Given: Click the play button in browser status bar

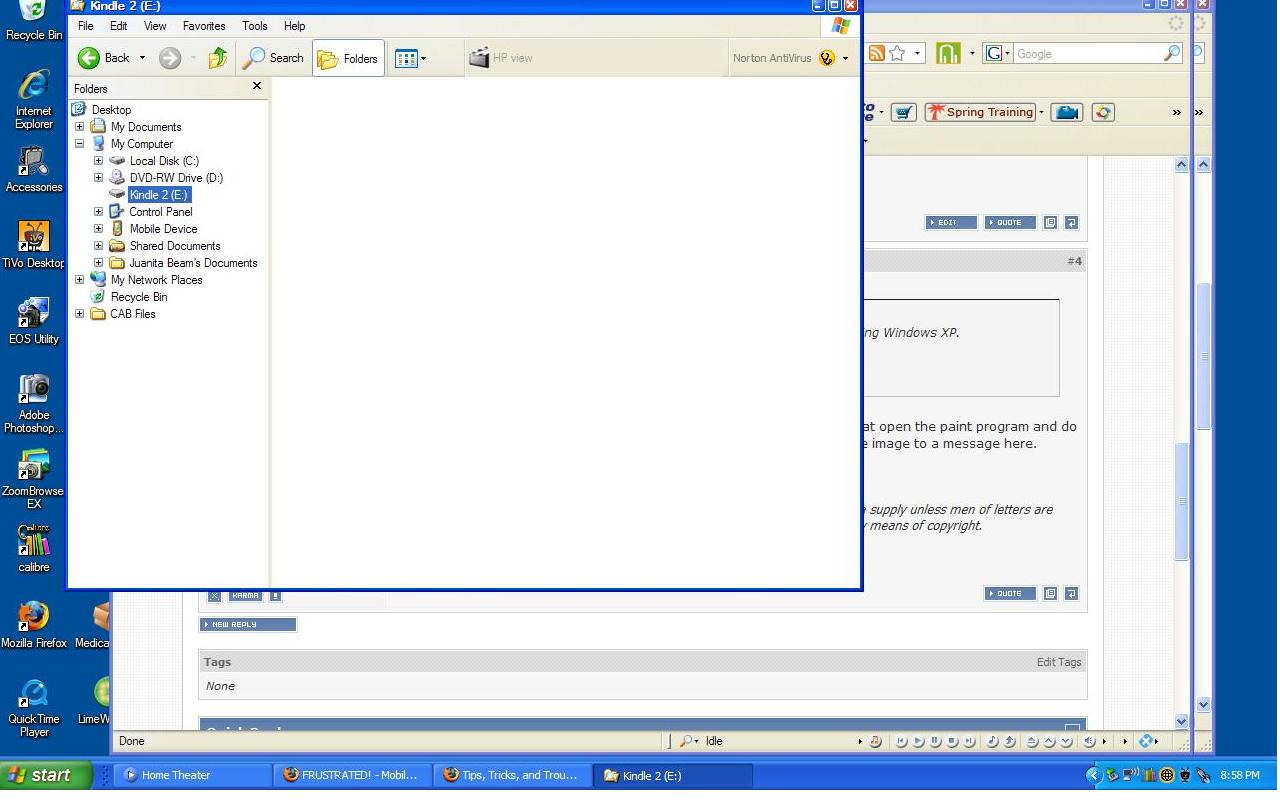Looking at the screenshot, I should tap(918, 742).
